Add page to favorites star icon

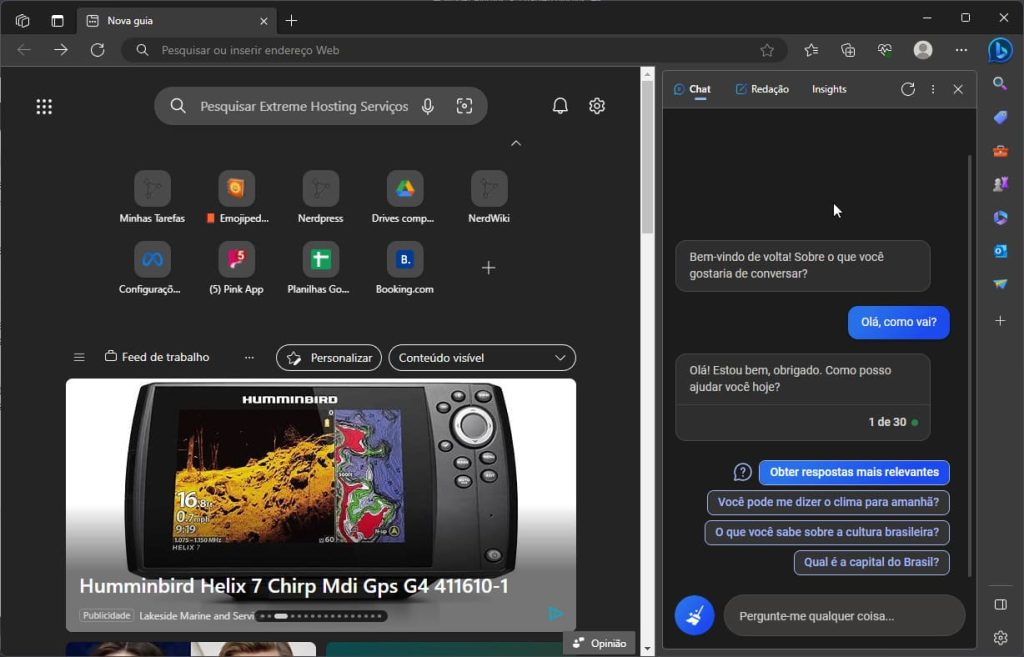tap(767, 50)
